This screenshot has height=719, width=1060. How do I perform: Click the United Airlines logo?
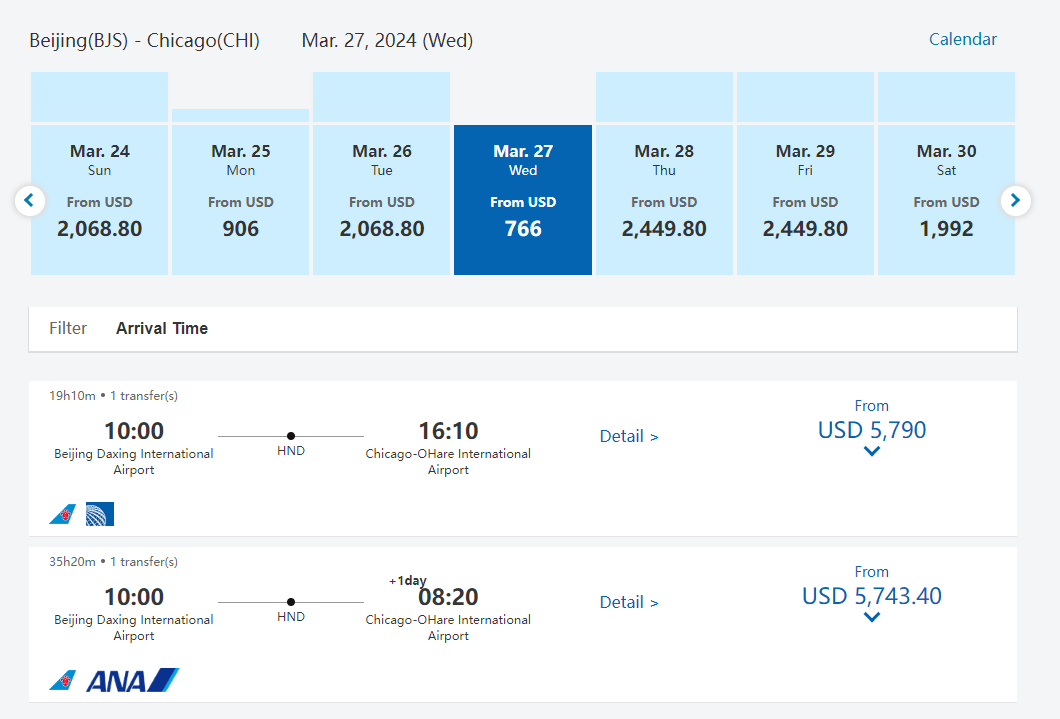click(100, 514)
